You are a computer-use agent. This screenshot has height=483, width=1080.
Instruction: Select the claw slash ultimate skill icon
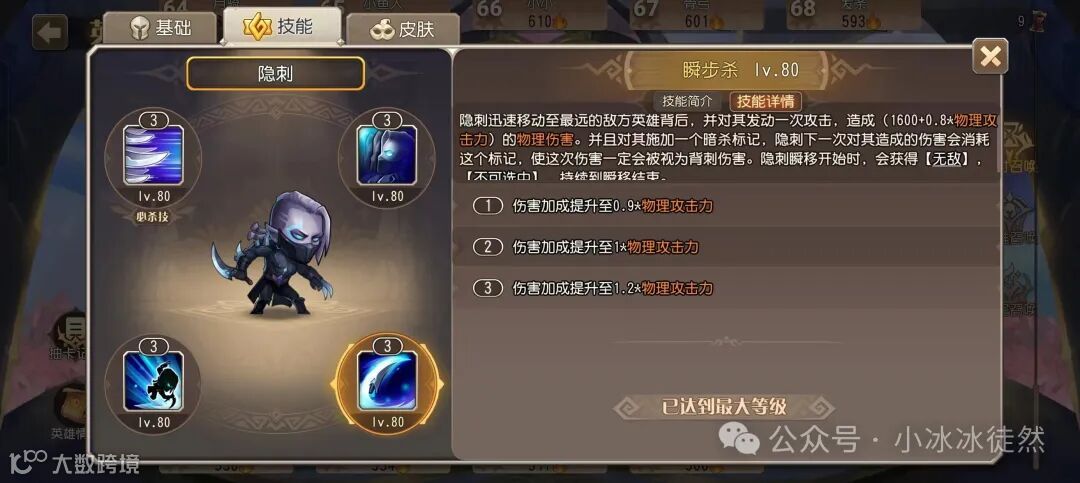(153, 156)
